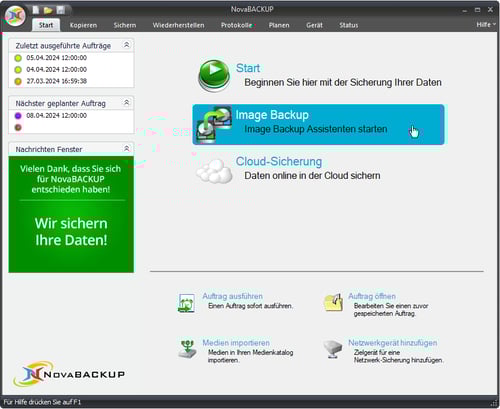The height and width of the screenshot is (409, 500).
Task: Click purple dot for 08.04.2024 planned job
Action: pyautogui.click(x=18, y=116)
